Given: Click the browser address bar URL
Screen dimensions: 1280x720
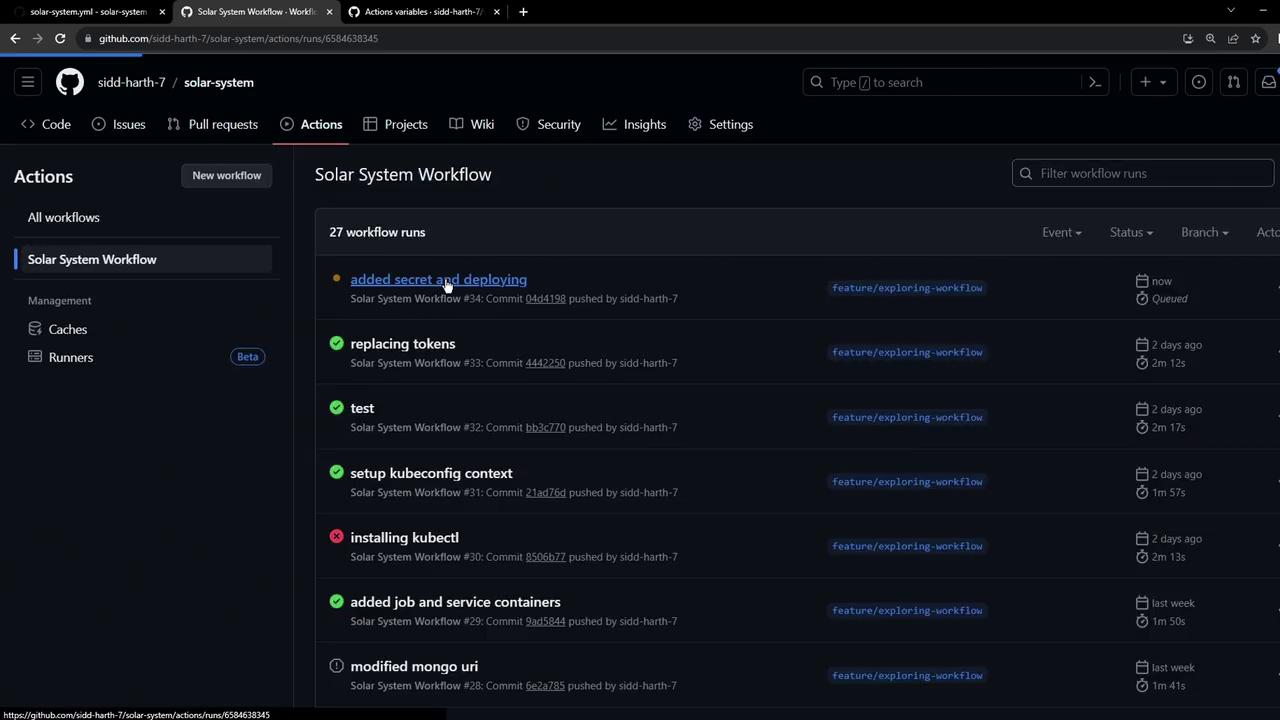Looking at the screenshot, I should point(238,38).
